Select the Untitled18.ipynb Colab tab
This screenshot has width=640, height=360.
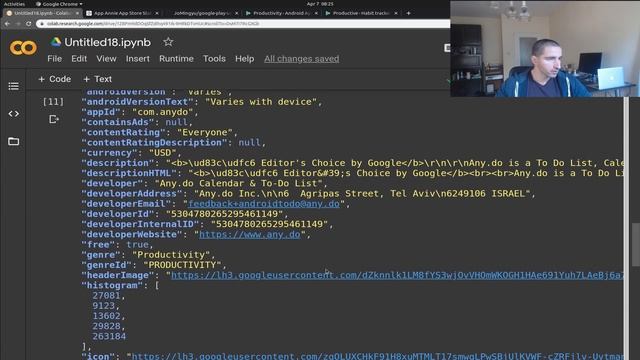[42, 13]
